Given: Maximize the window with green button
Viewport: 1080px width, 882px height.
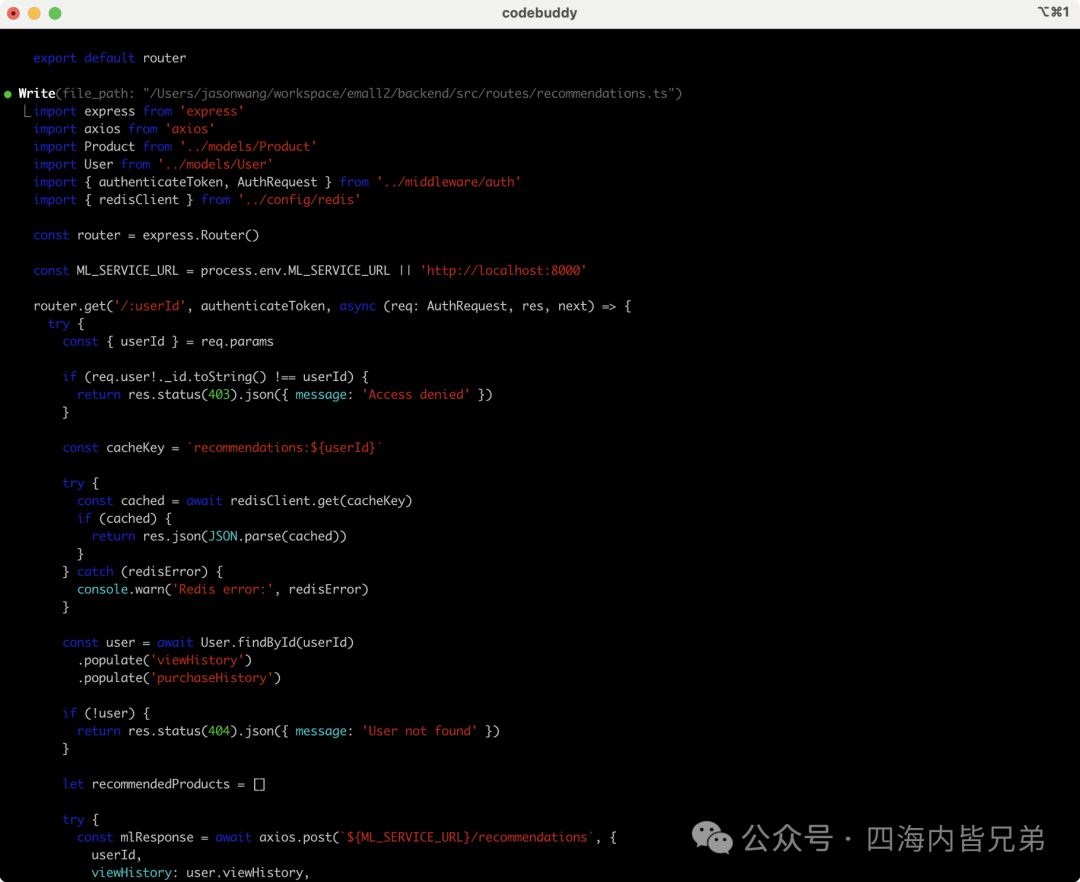Looking at the screenshot, I should pos(55,13).
